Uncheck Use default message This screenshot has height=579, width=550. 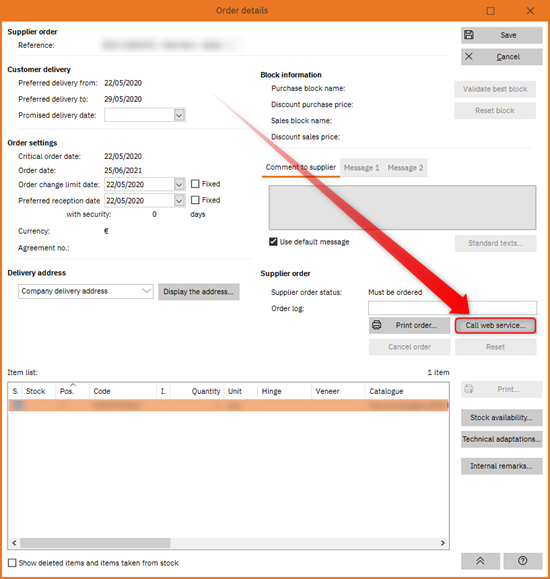273,242
